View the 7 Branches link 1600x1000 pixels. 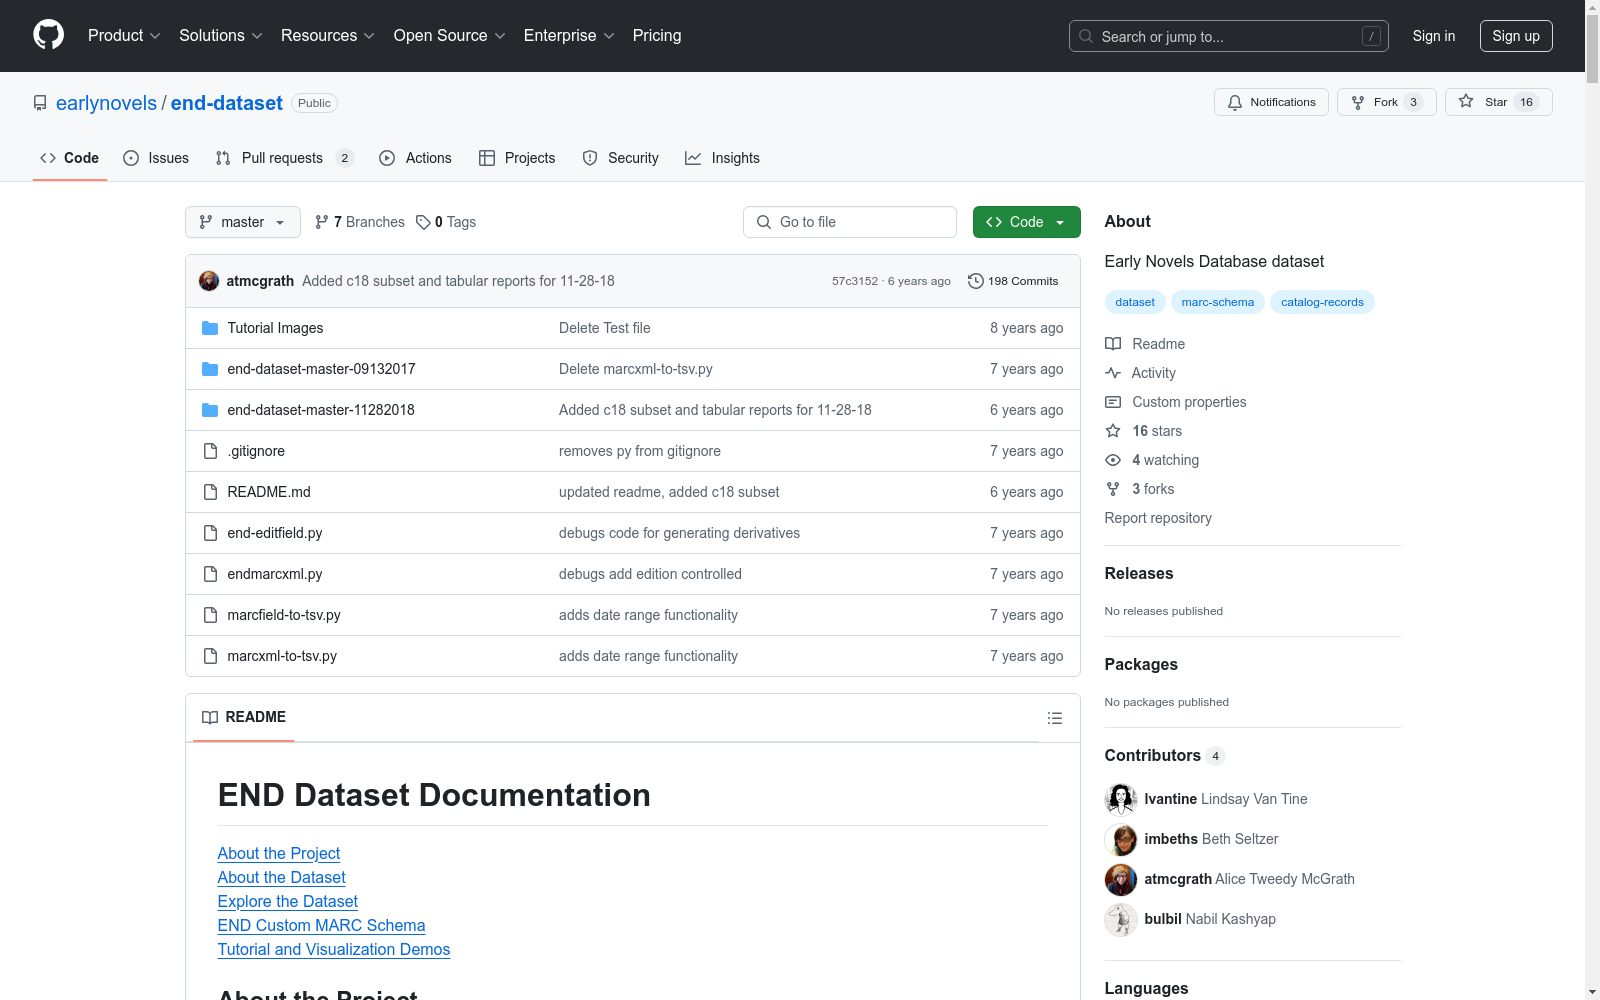click(360, 222)
